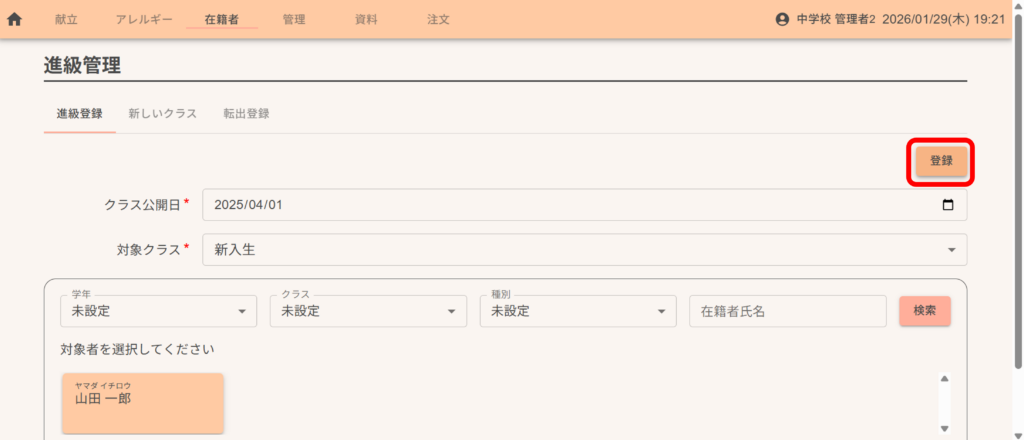Open the 資料 menu

point(366,19)
